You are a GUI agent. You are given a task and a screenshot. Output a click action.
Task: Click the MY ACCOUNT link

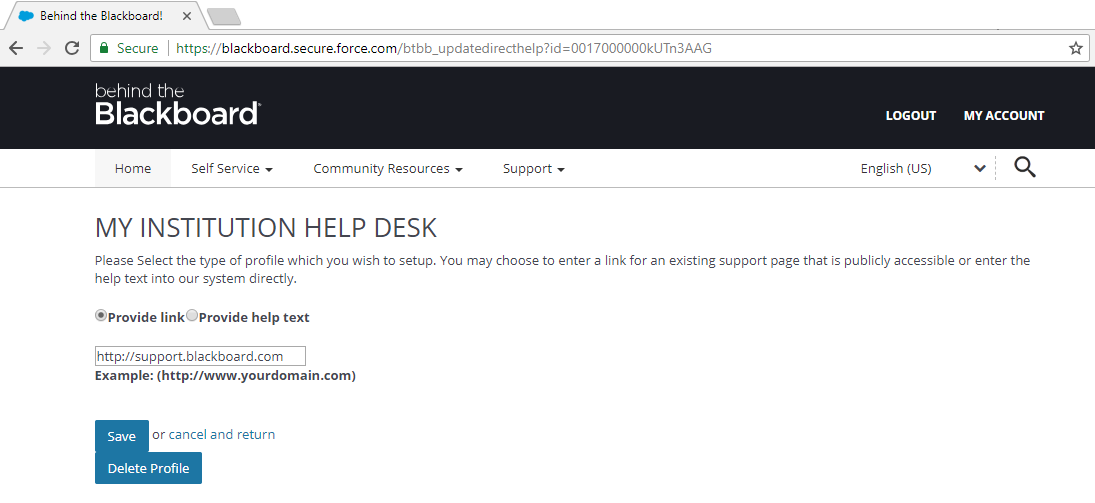pyautogui.click(x=1003, y=116)
